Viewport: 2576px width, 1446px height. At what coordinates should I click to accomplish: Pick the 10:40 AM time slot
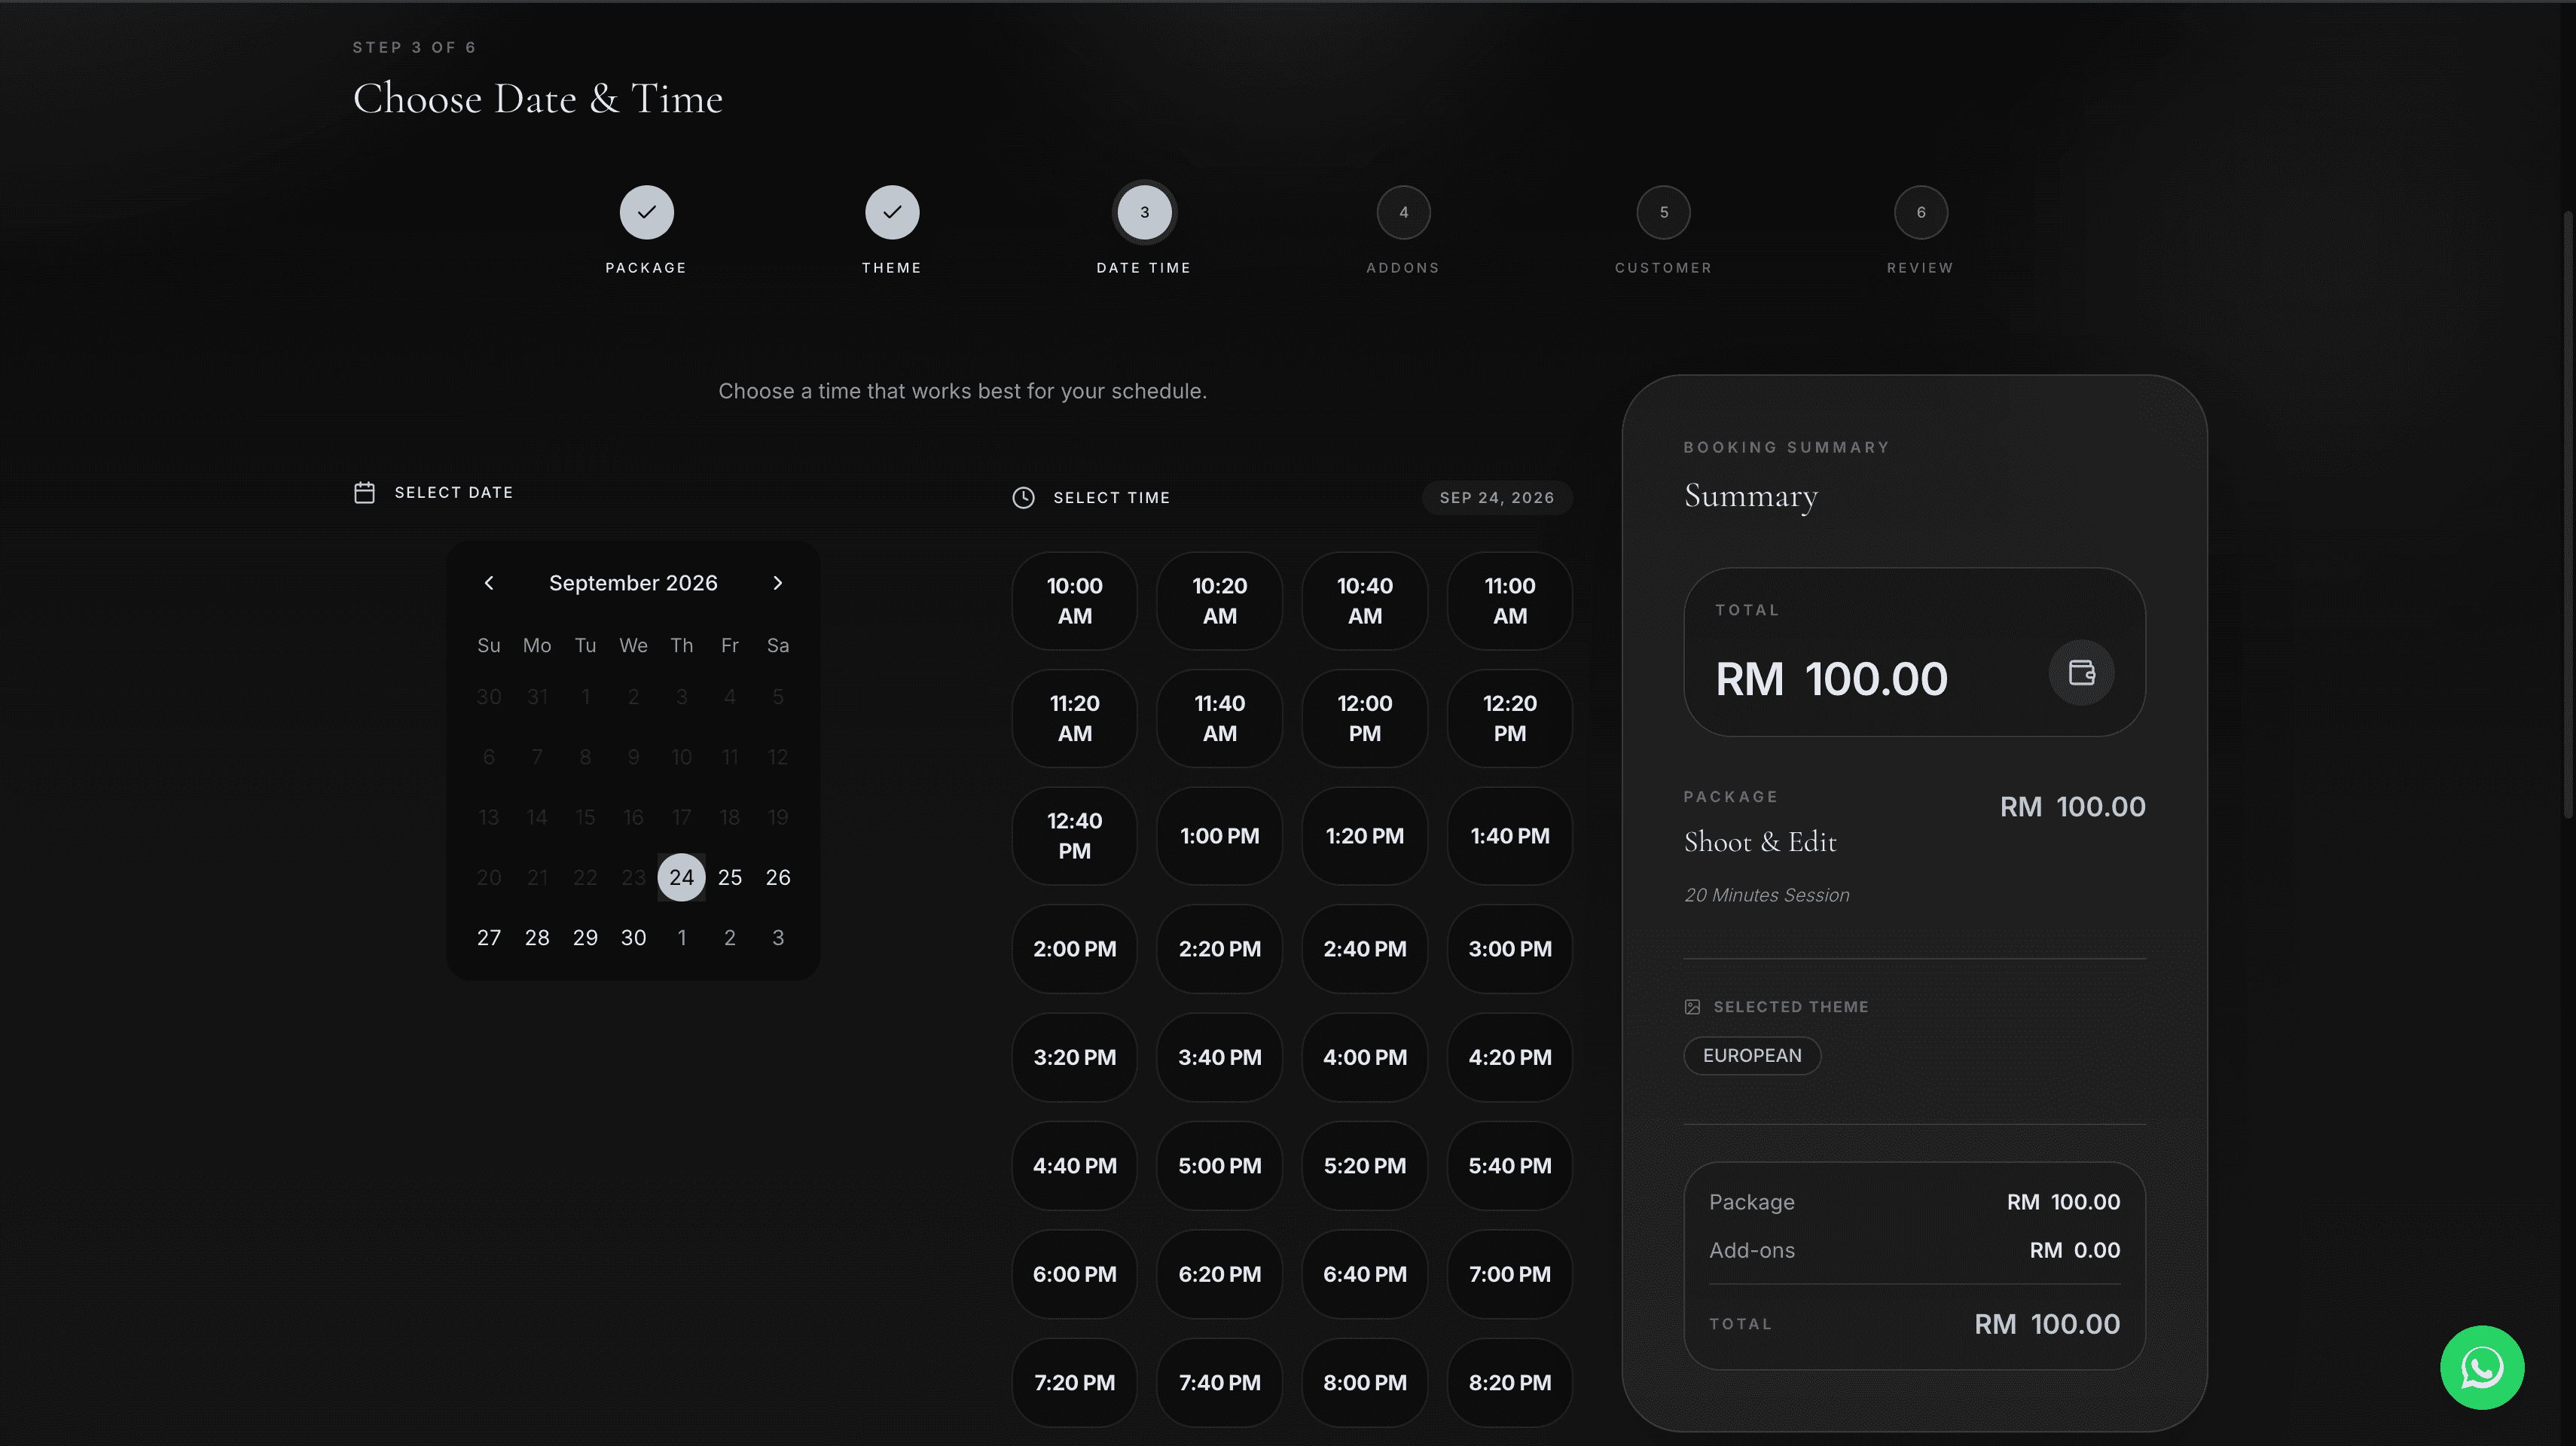[x=1364, y=601]
